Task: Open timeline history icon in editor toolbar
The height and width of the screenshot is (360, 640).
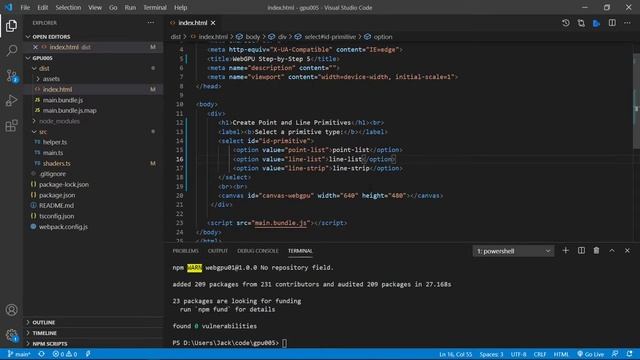Action: (x=565, y=23)
